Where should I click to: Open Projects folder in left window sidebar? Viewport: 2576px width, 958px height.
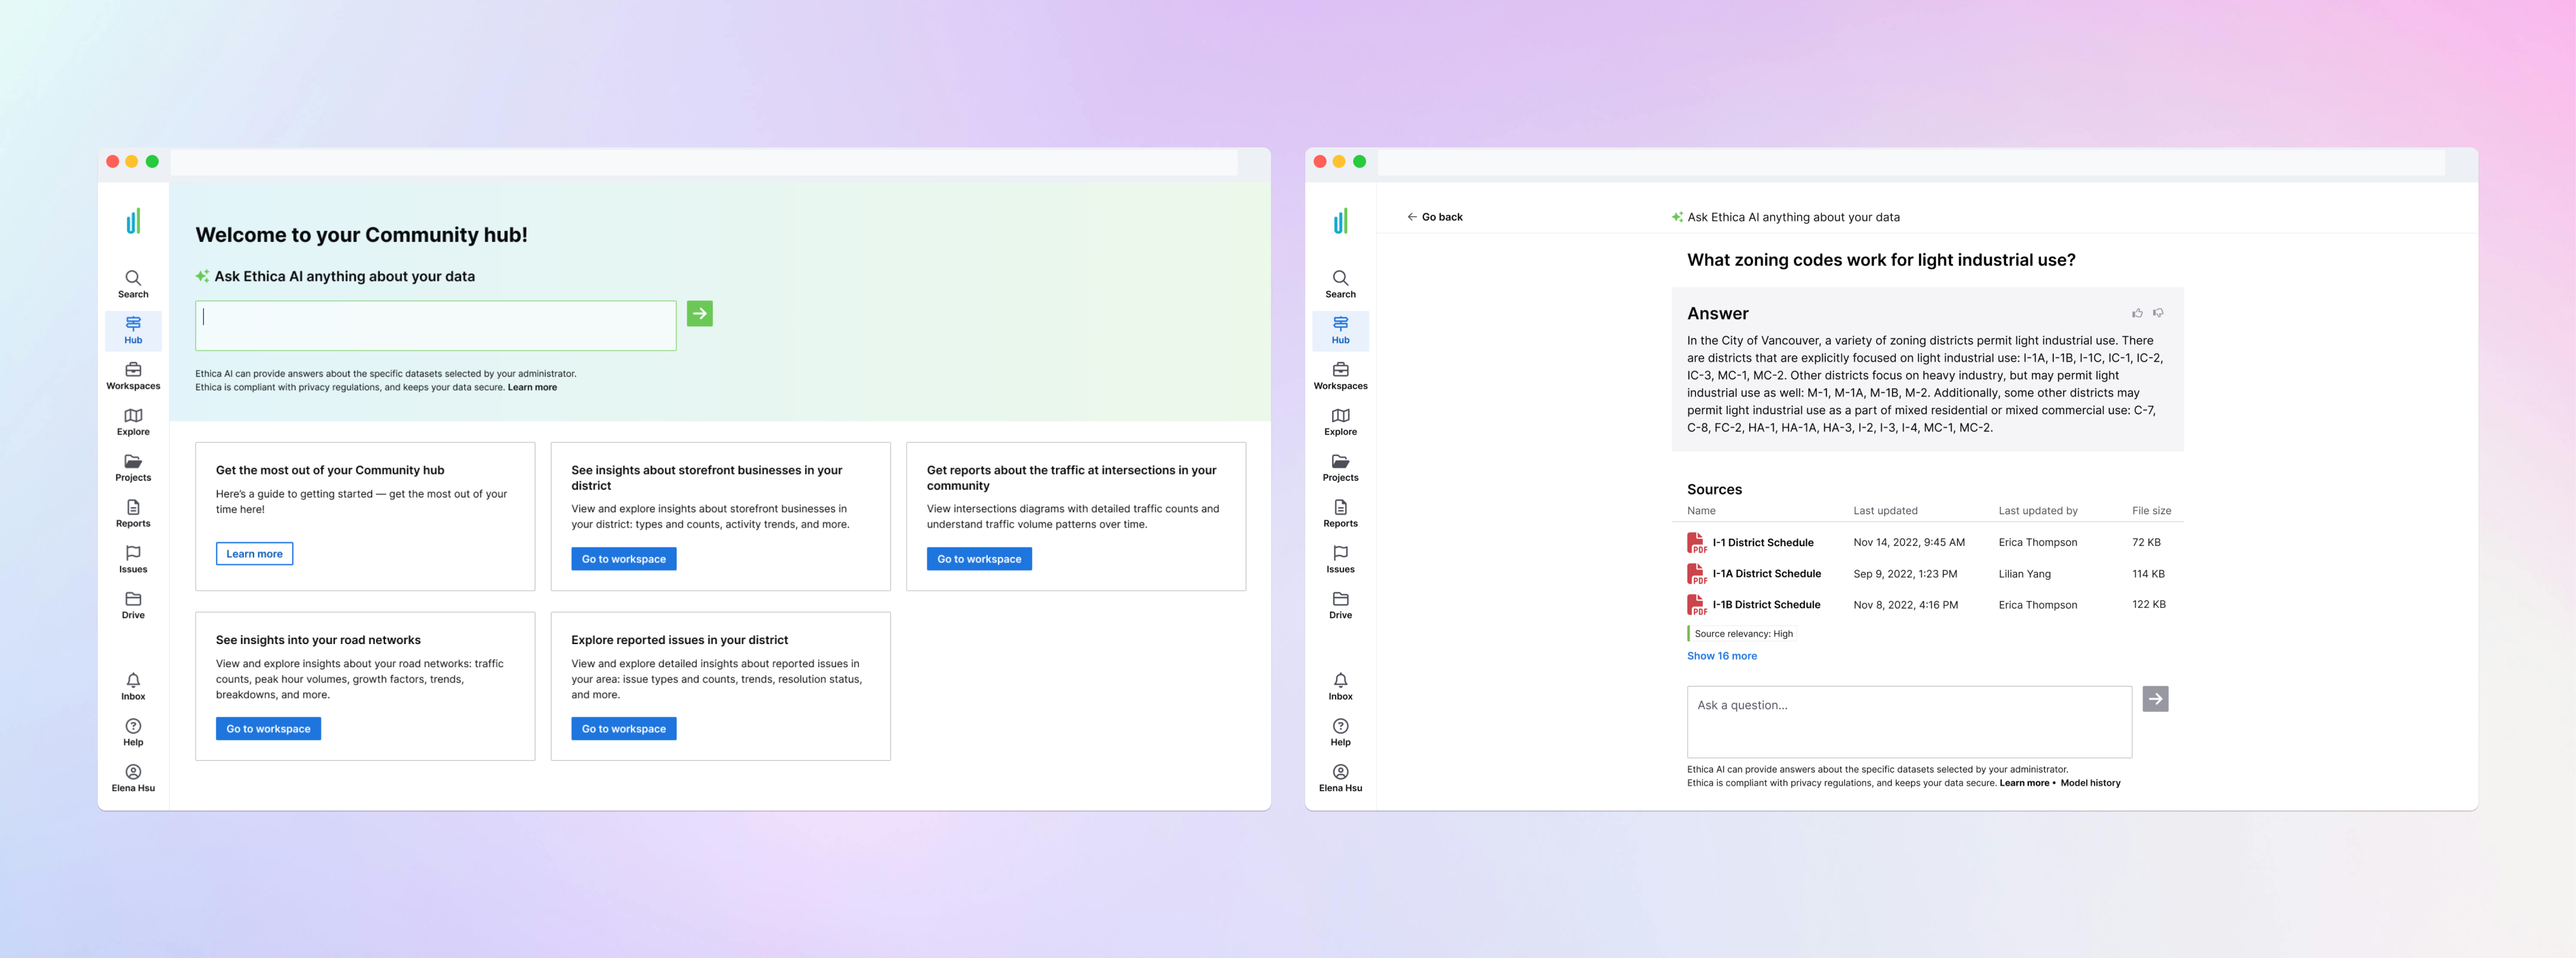click(x=133, y=468)
